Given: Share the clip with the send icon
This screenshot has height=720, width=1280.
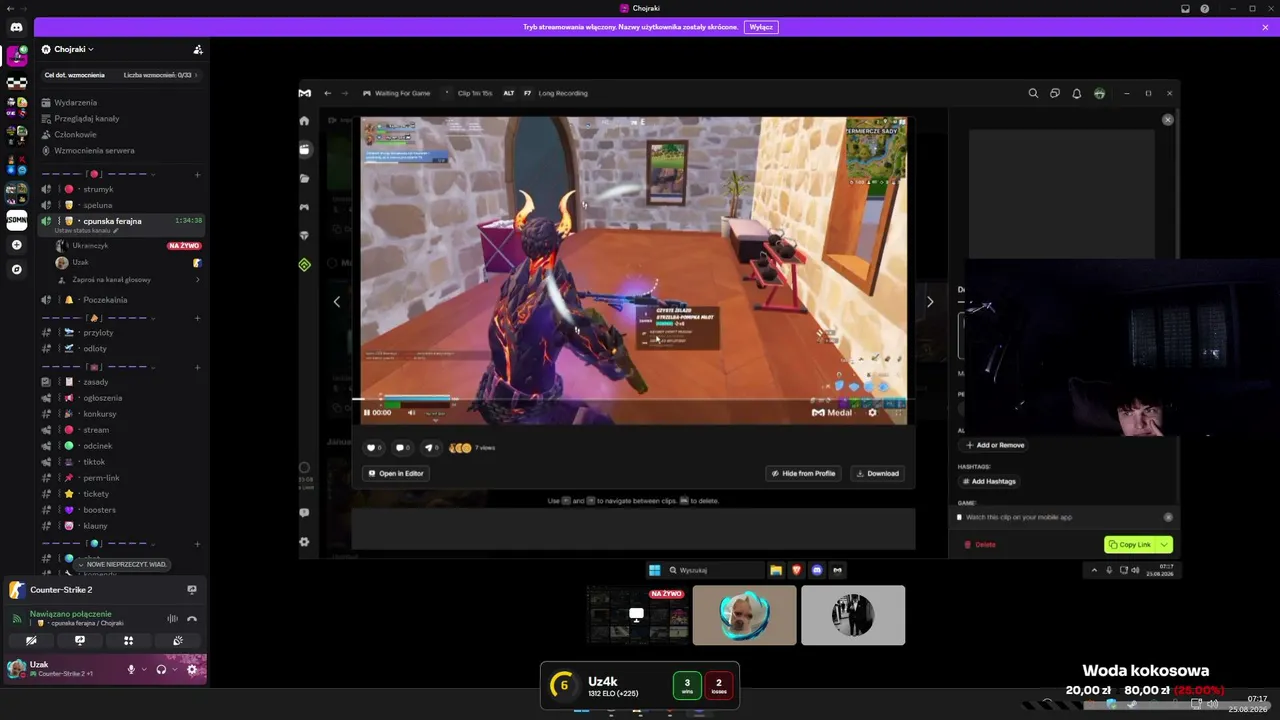Looking at the screenshot, I should point(431,448).
